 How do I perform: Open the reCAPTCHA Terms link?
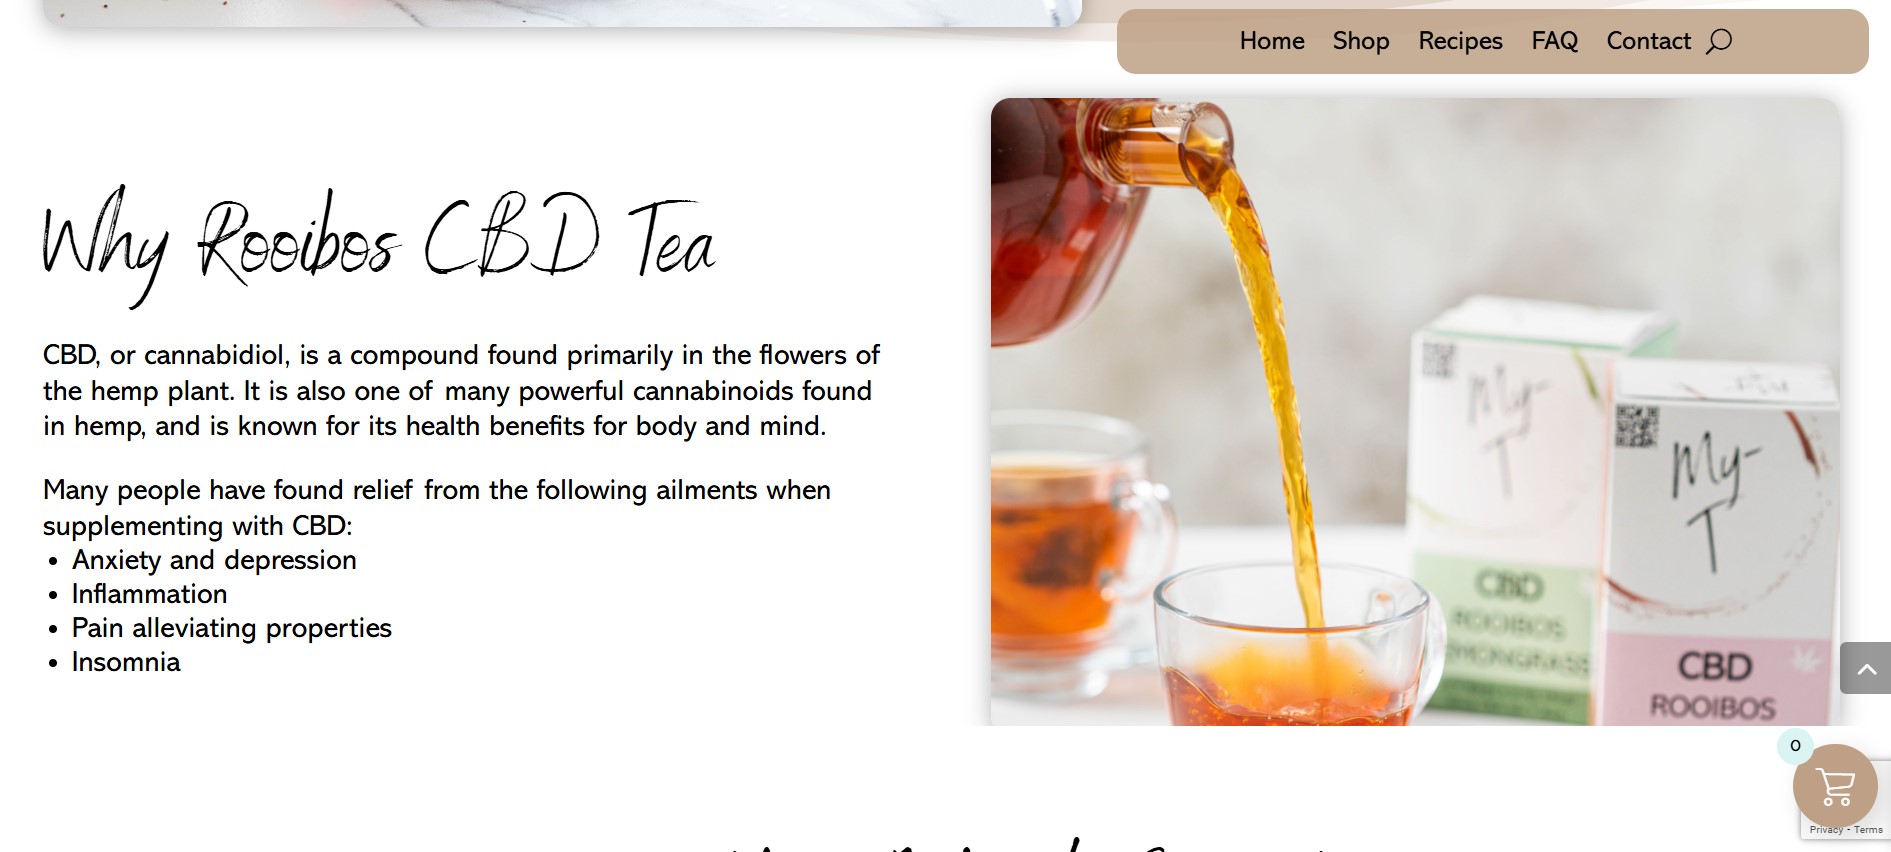pos(1868,830)
